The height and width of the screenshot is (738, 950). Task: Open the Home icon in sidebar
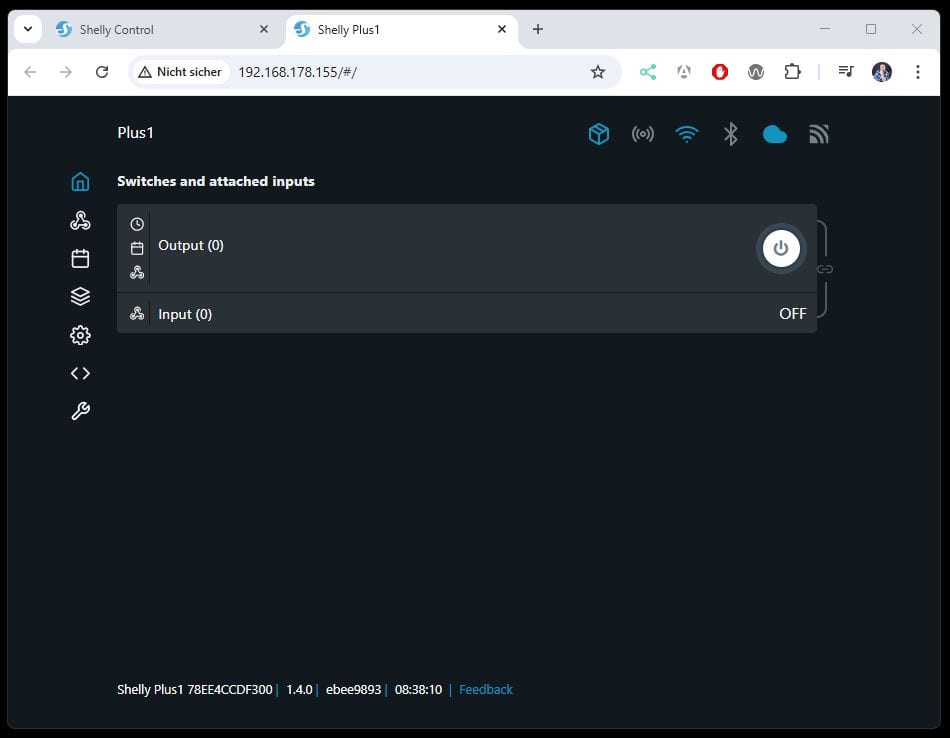coord(80,182)
